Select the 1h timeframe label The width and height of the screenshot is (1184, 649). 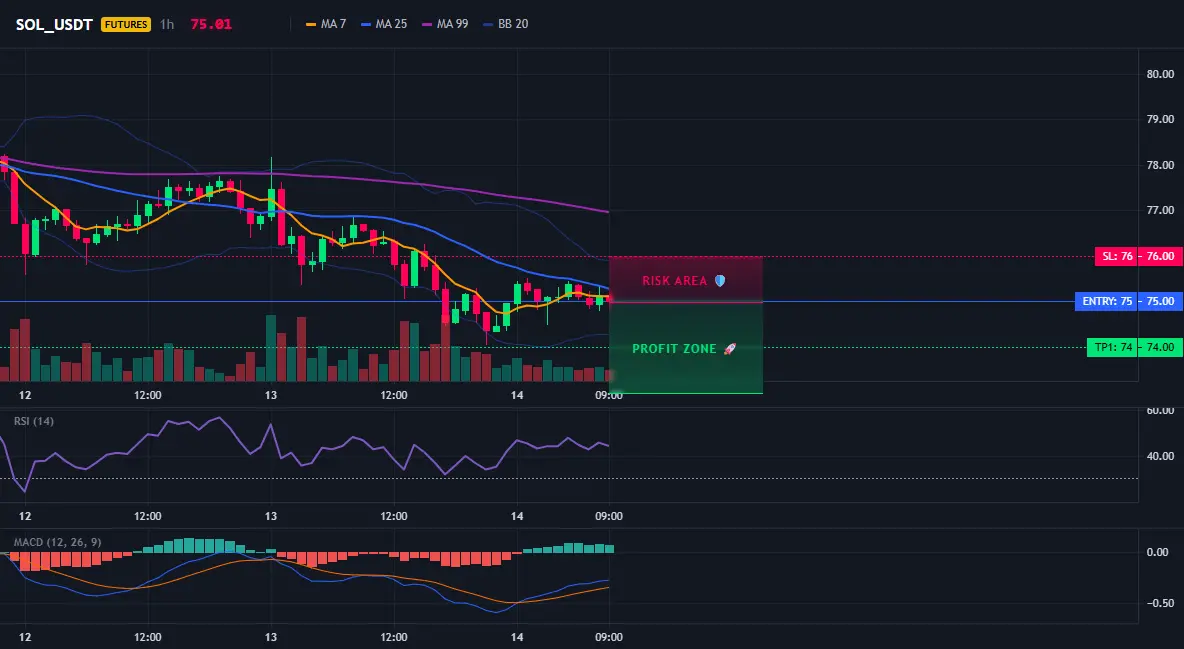pyautogui.click(x=167, y=24)
